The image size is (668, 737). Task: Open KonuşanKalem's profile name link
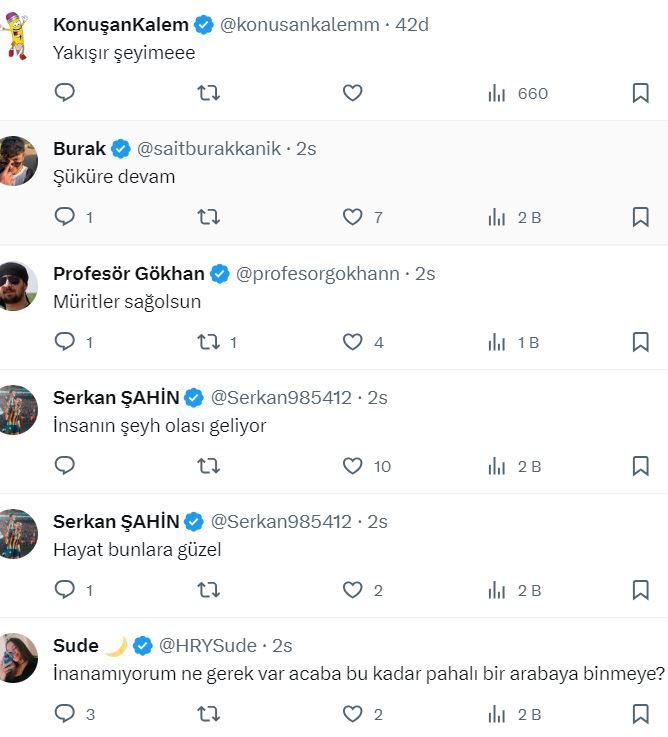click(x=119, y=24)
